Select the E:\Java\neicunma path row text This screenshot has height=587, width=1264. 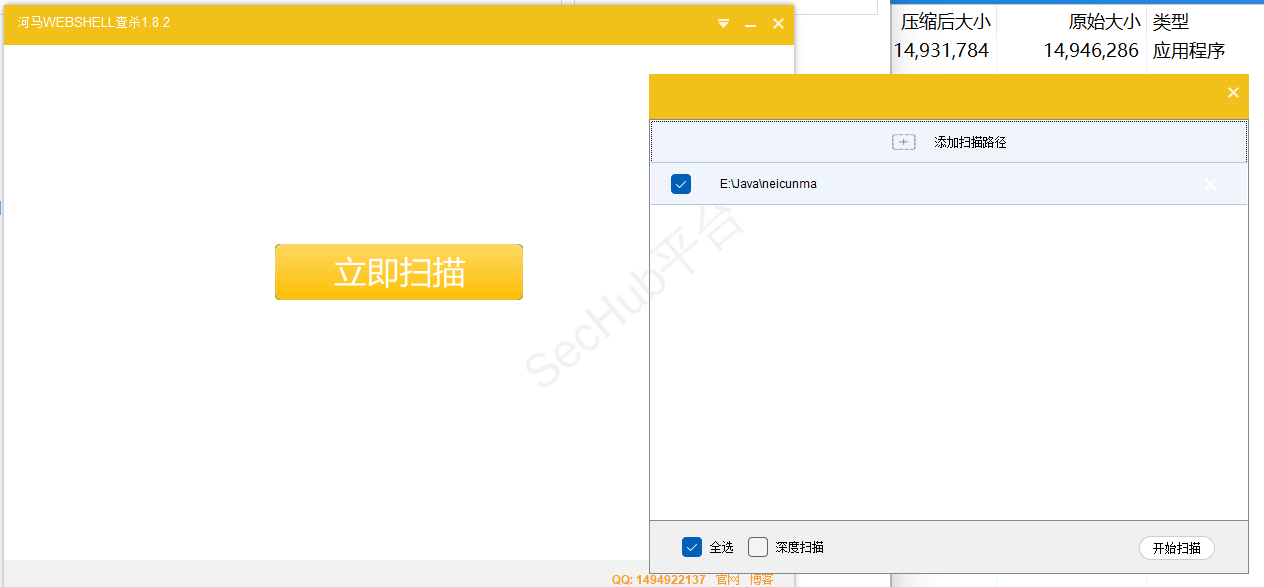tap(768, 184)
